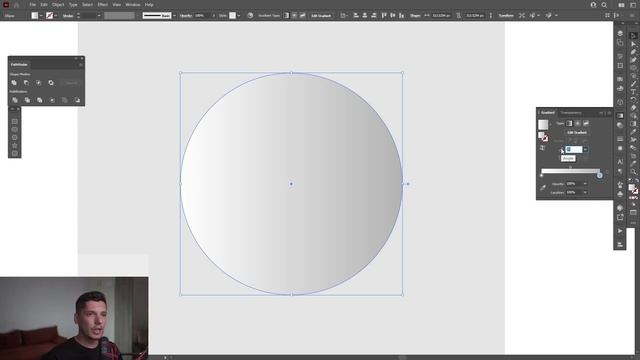Click Divide pathfinder icon

15,100
